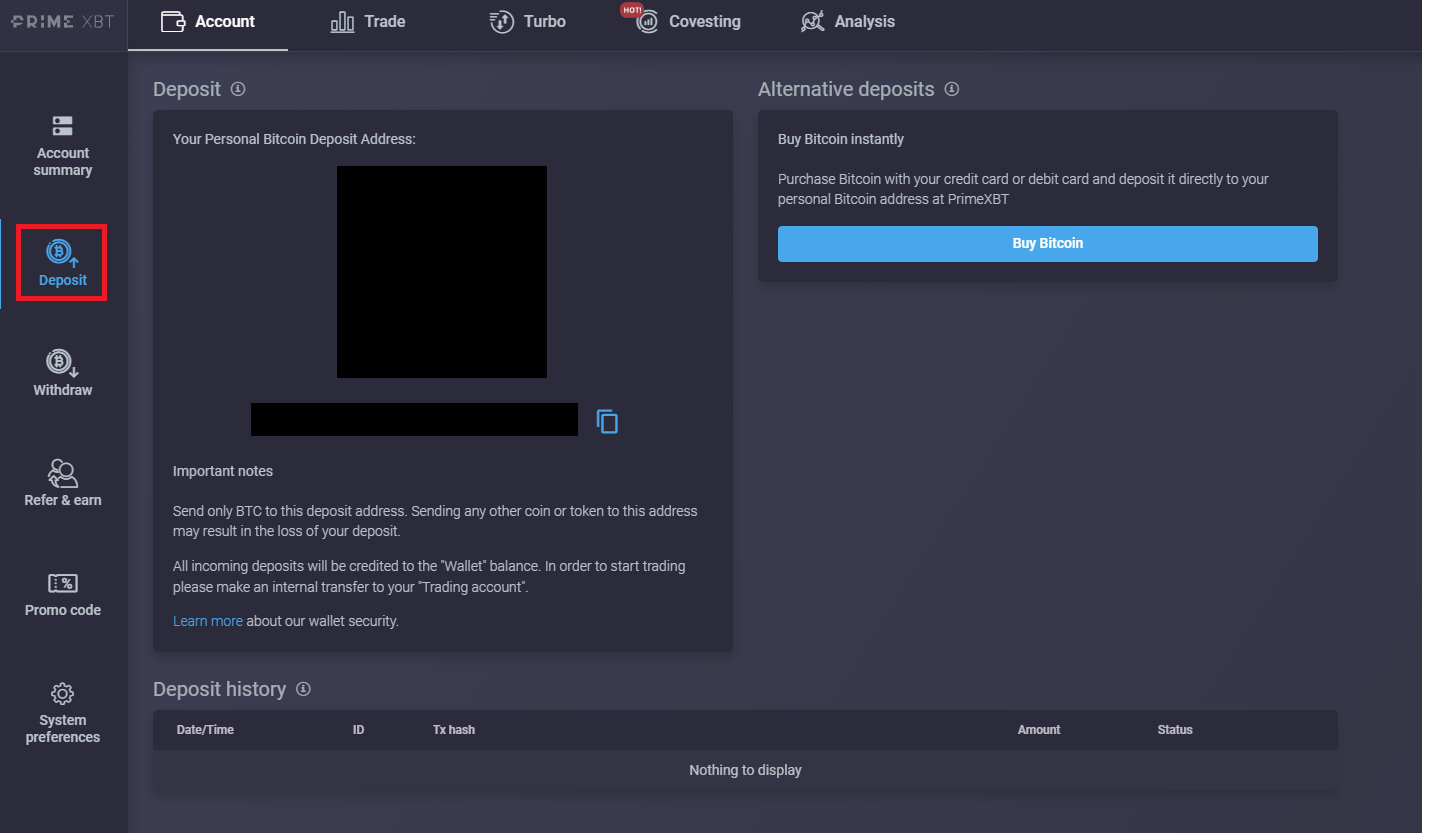Click info icon beside Alternative deposits
The width and height of the screenshot is (1435, 833).
click(952, 89)
